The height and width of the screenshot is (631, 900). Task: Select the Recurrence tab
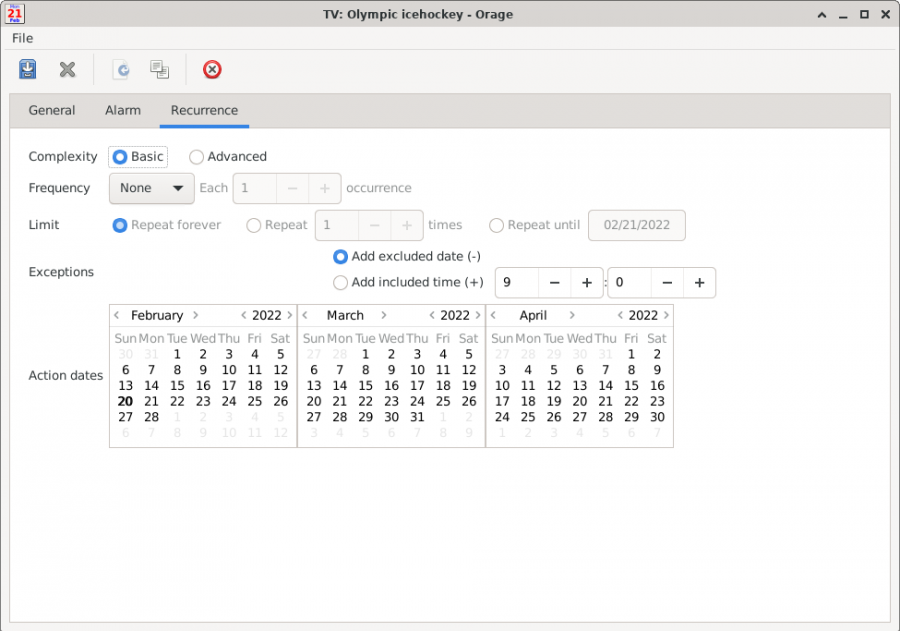coord(204,110)
